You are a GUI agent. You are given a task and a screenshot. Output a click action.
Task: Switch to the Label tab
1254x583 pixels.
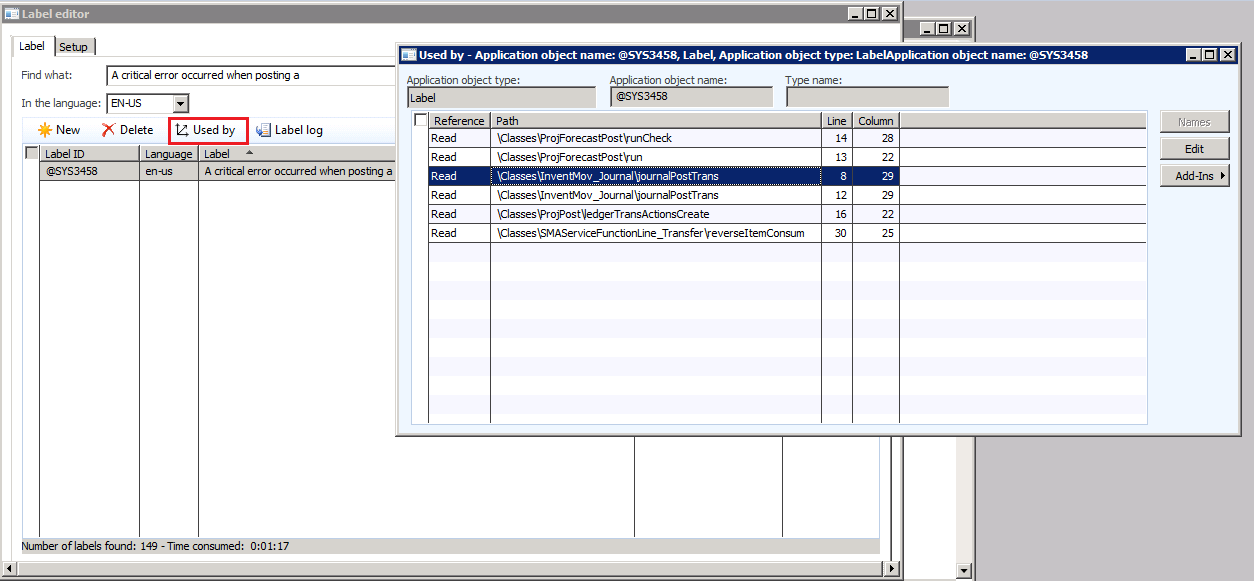[32, 46]
